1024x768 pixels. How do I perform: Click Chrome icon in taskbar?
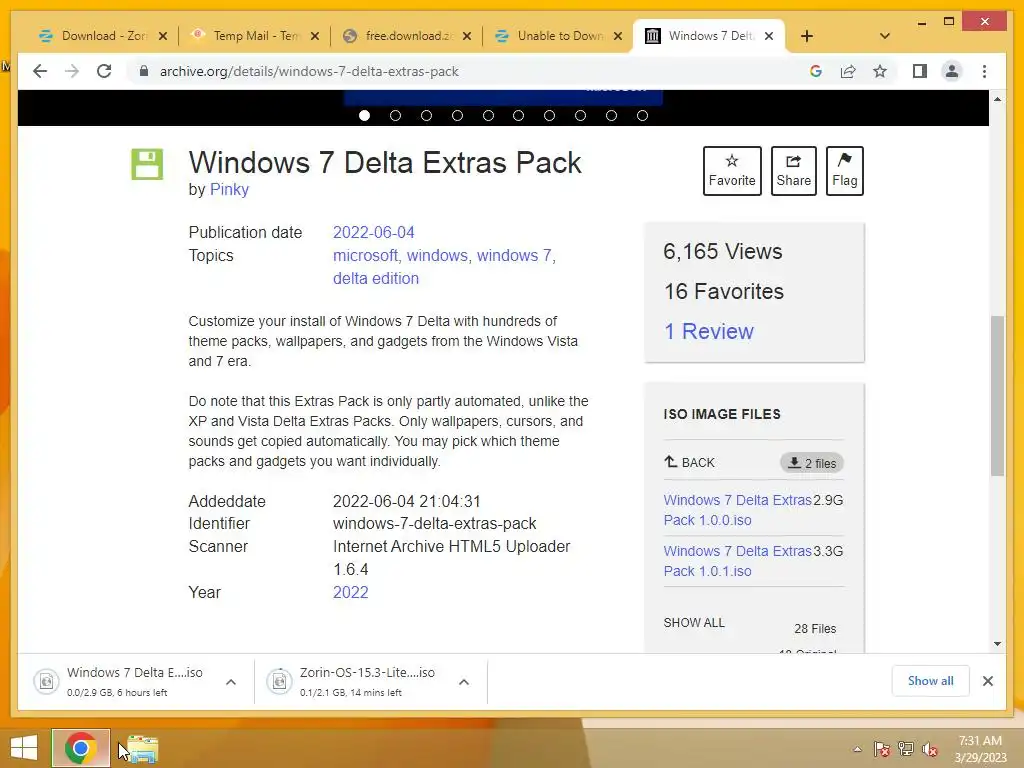81,748
